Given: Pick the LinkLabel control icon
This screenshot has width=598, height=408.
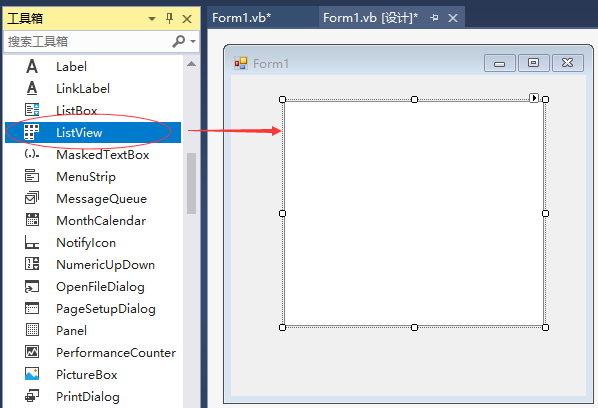Looking at the screenshot, I should pos(32,88).
